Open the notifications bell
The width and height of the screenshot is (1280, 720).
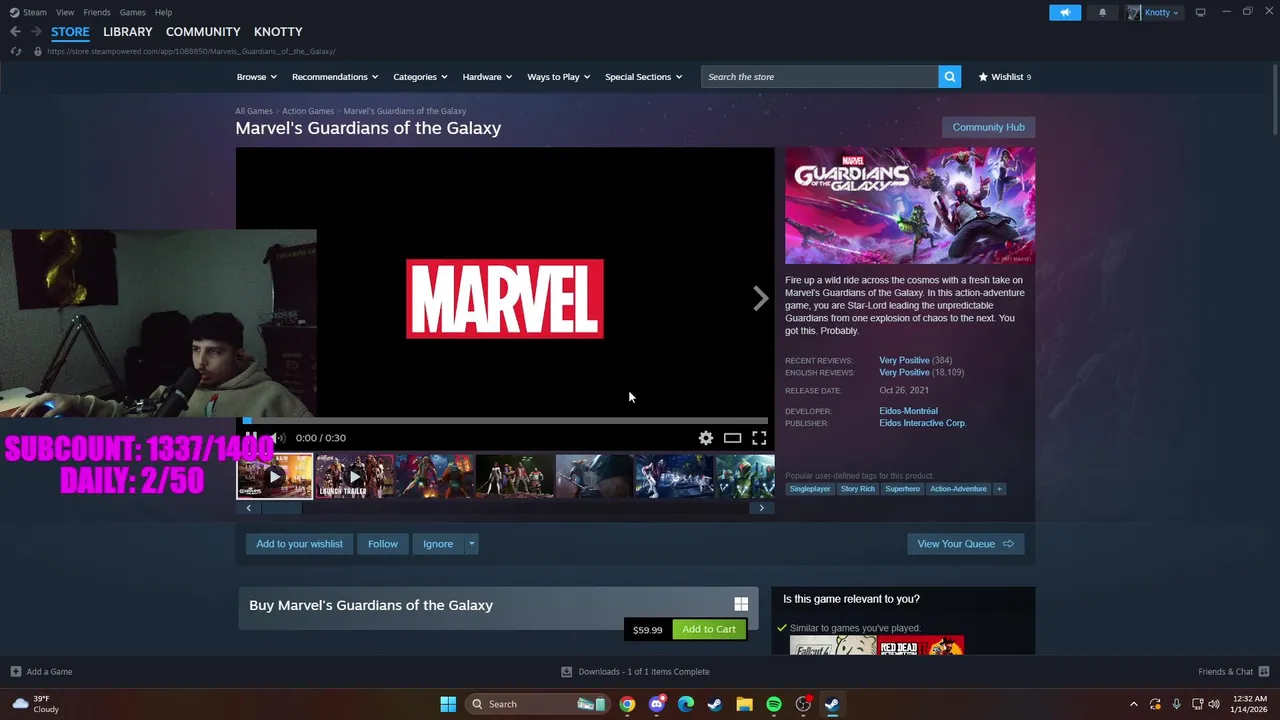[1103, 12]
